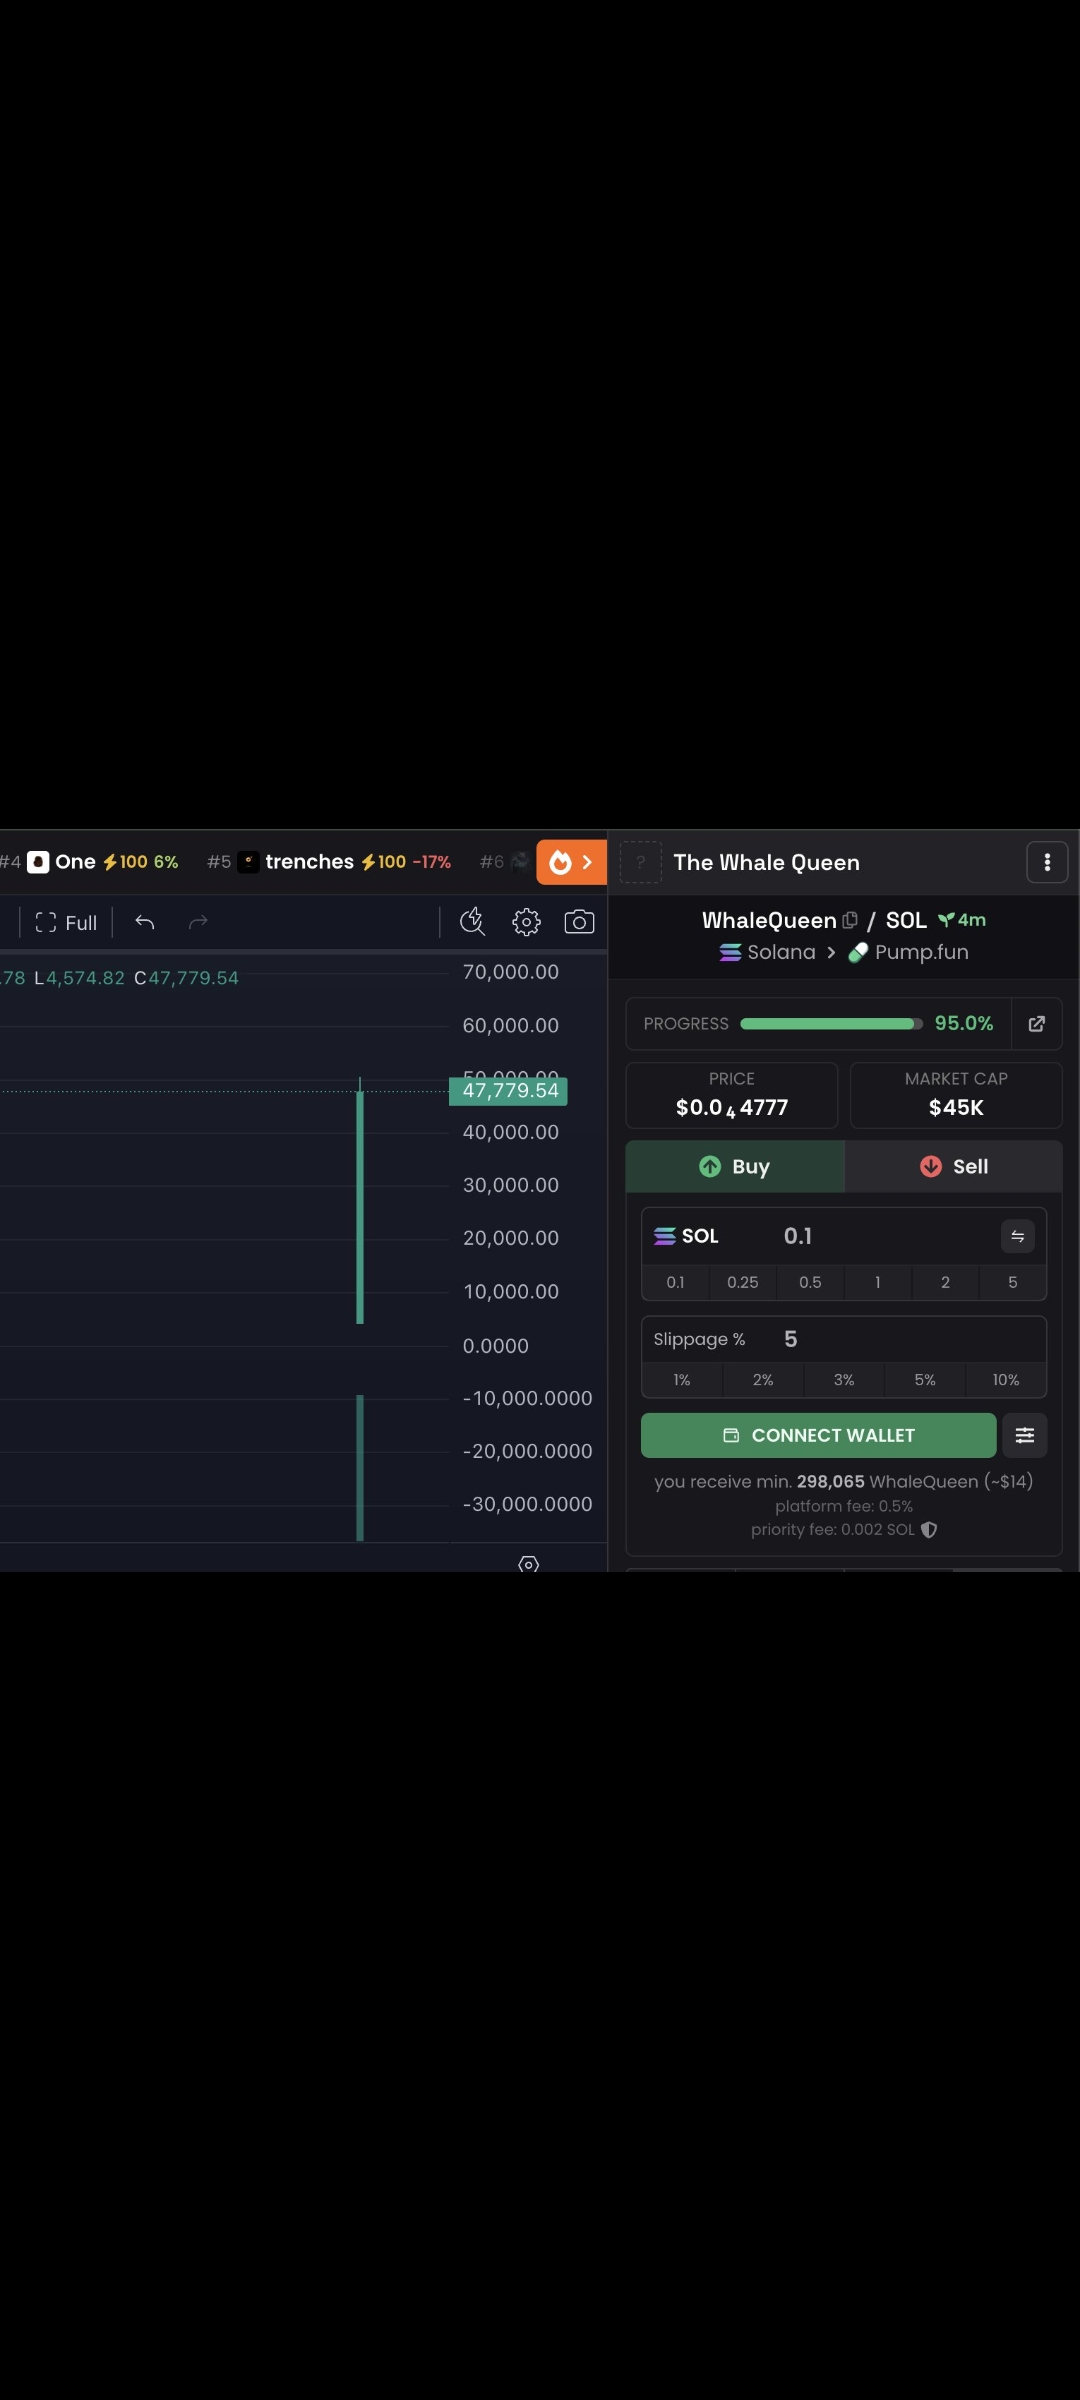The height and width of the screenshot is (2400, 1080).
Task: Open three-dot options menu for The Whale Queen
Action: tap(1047, 862)
